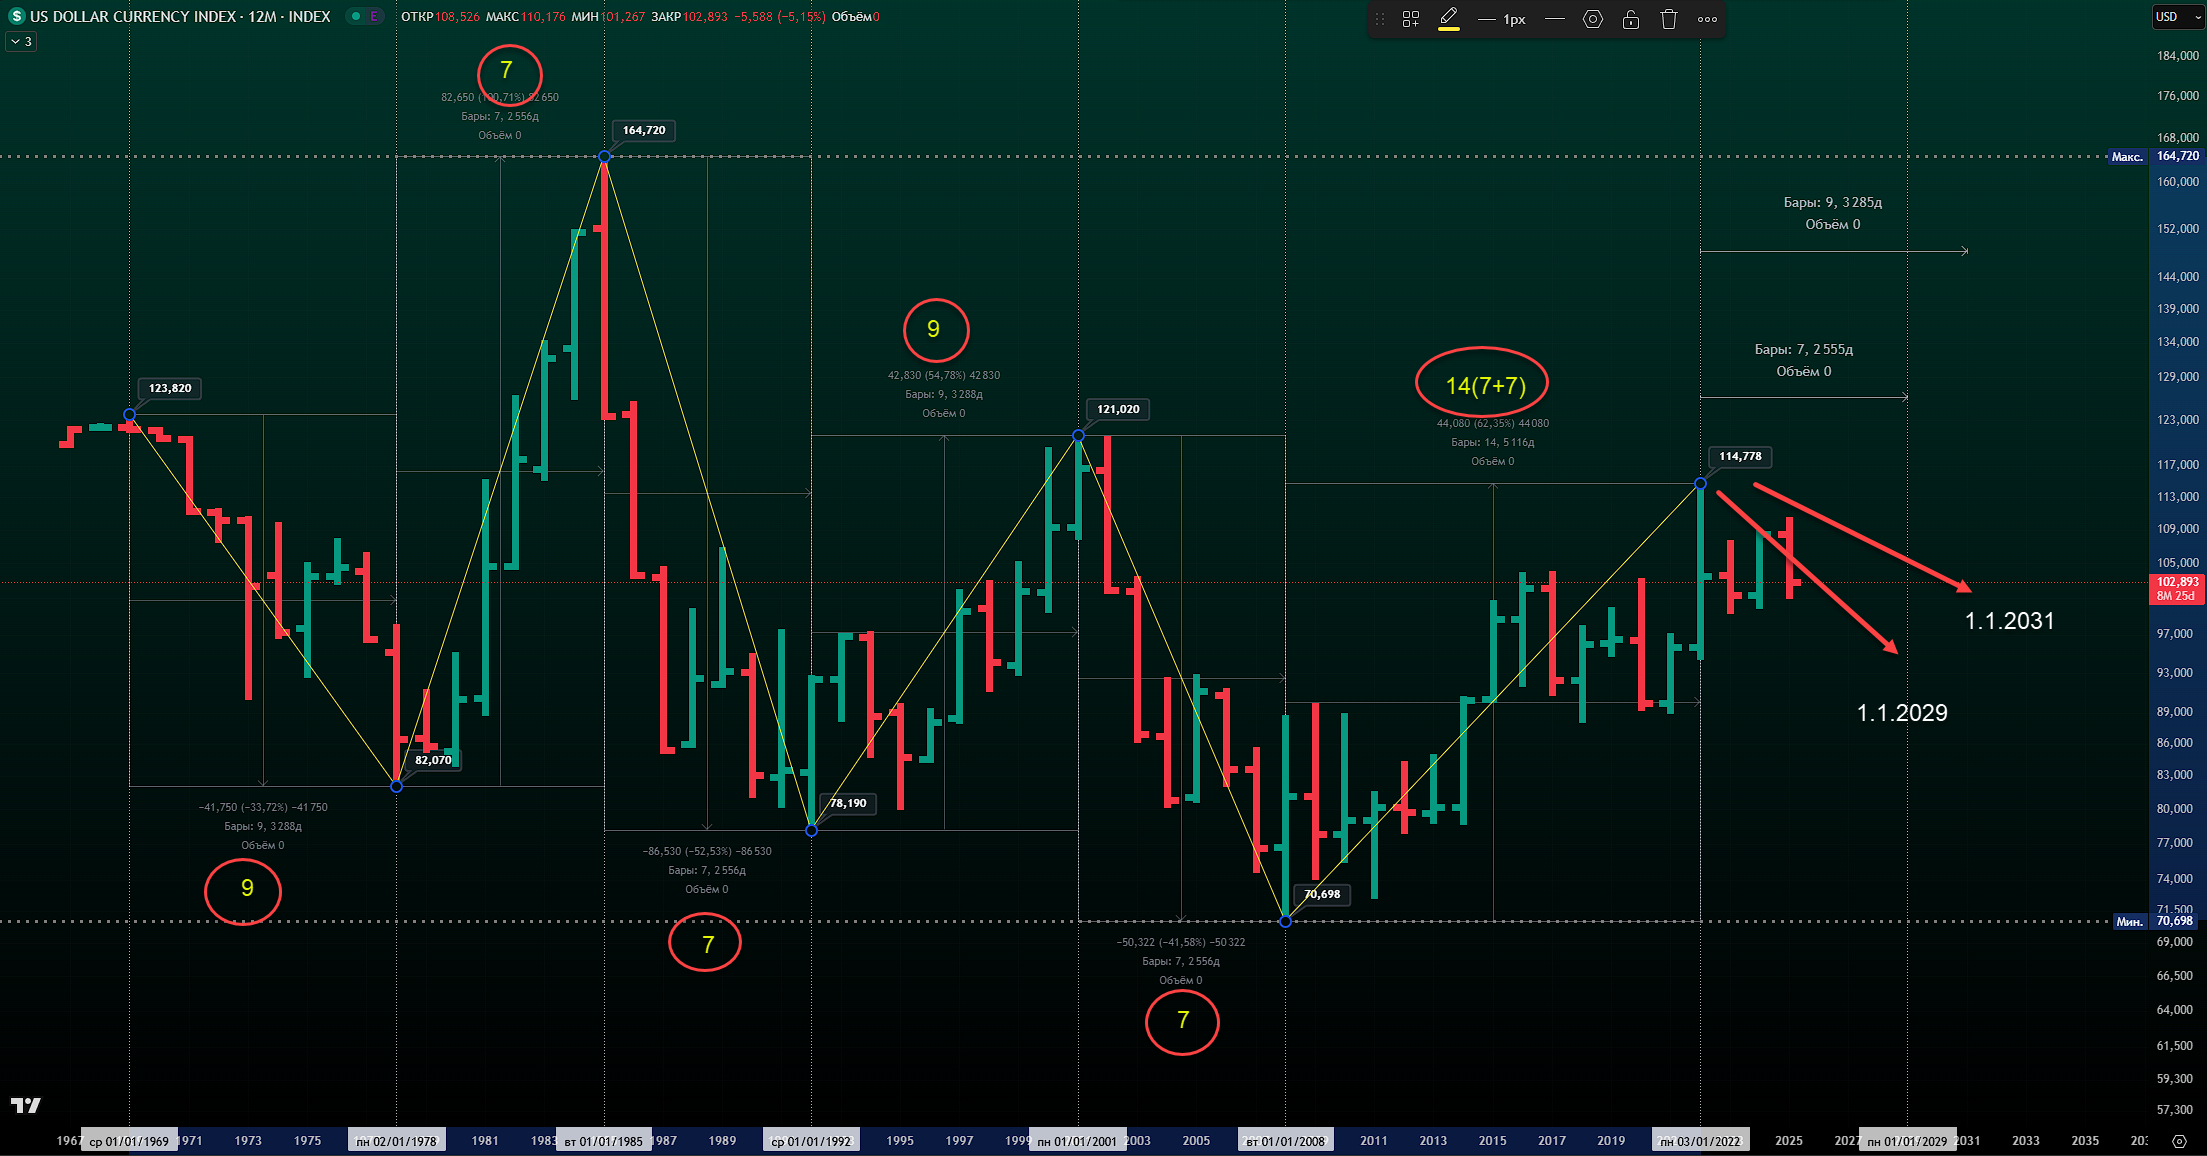
Task: Click the 164,720 price callout label
Action: pos(644,130)
